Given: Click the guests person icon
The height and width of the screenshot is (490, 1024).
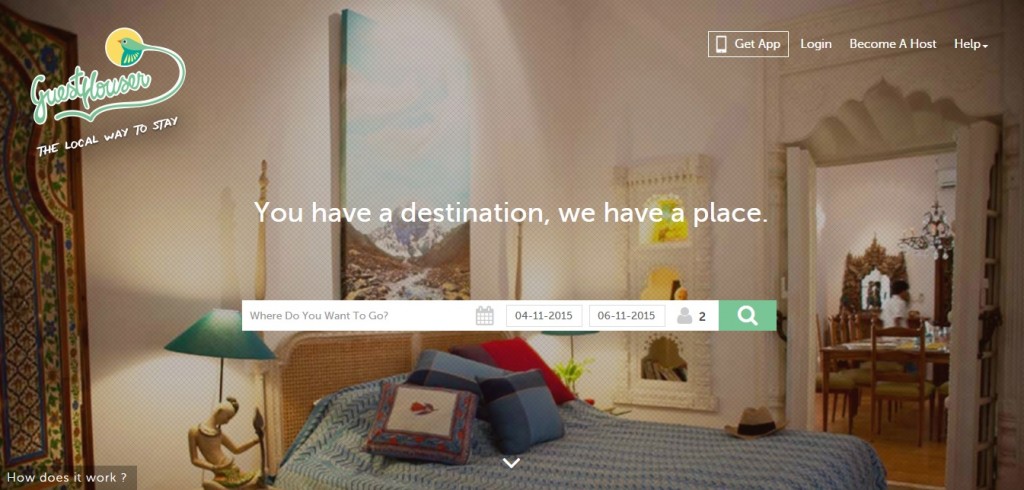Looking at the screenshot, I should (x=684, y=316).
